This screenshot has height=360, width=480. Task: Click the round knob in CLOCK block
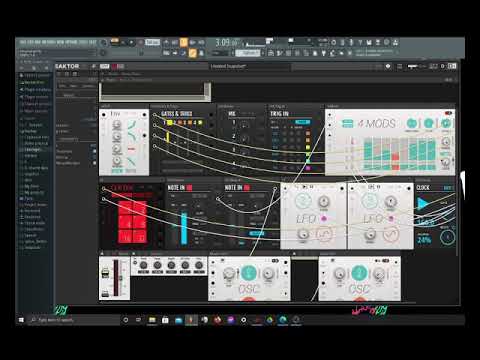447,237
